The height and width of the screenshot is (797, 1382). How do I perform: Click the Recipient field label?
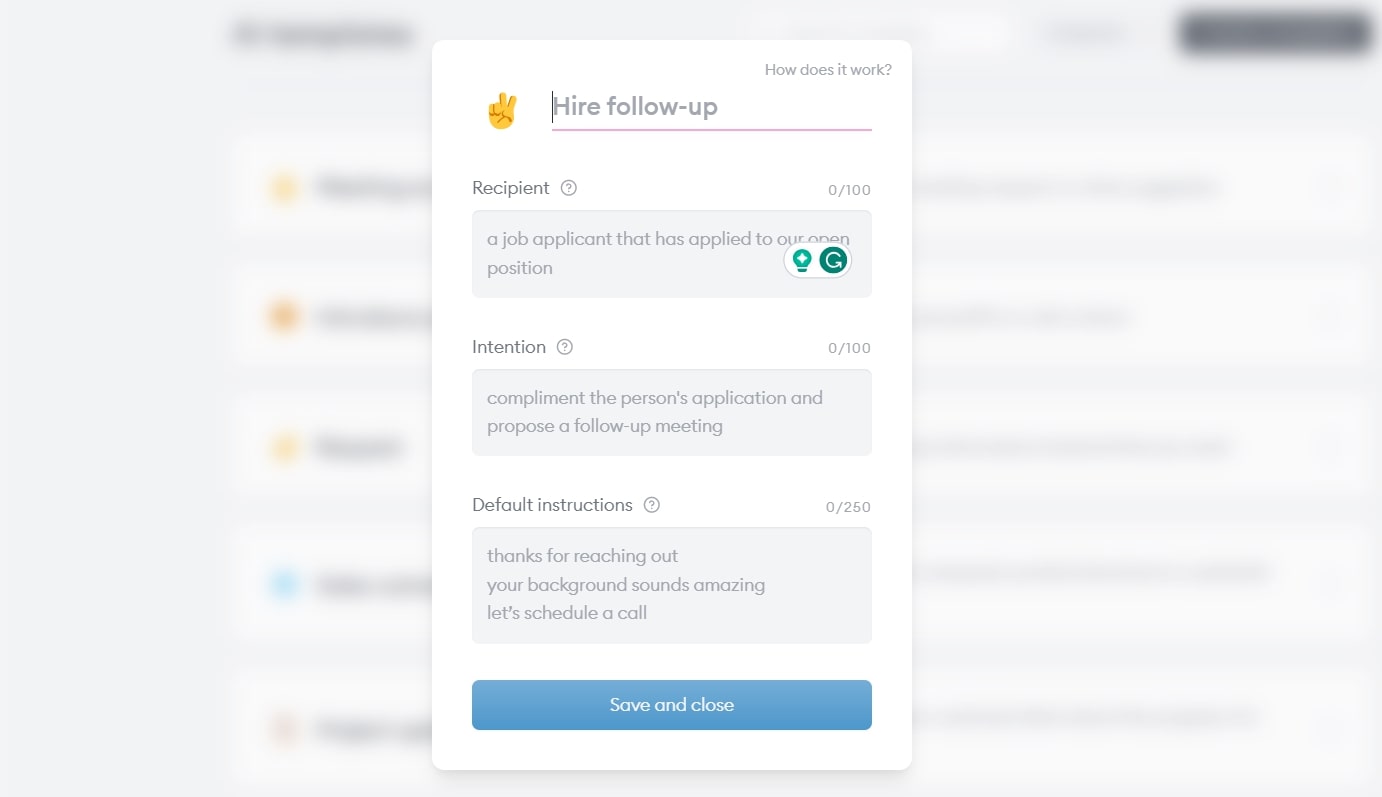tap(510, 188)
